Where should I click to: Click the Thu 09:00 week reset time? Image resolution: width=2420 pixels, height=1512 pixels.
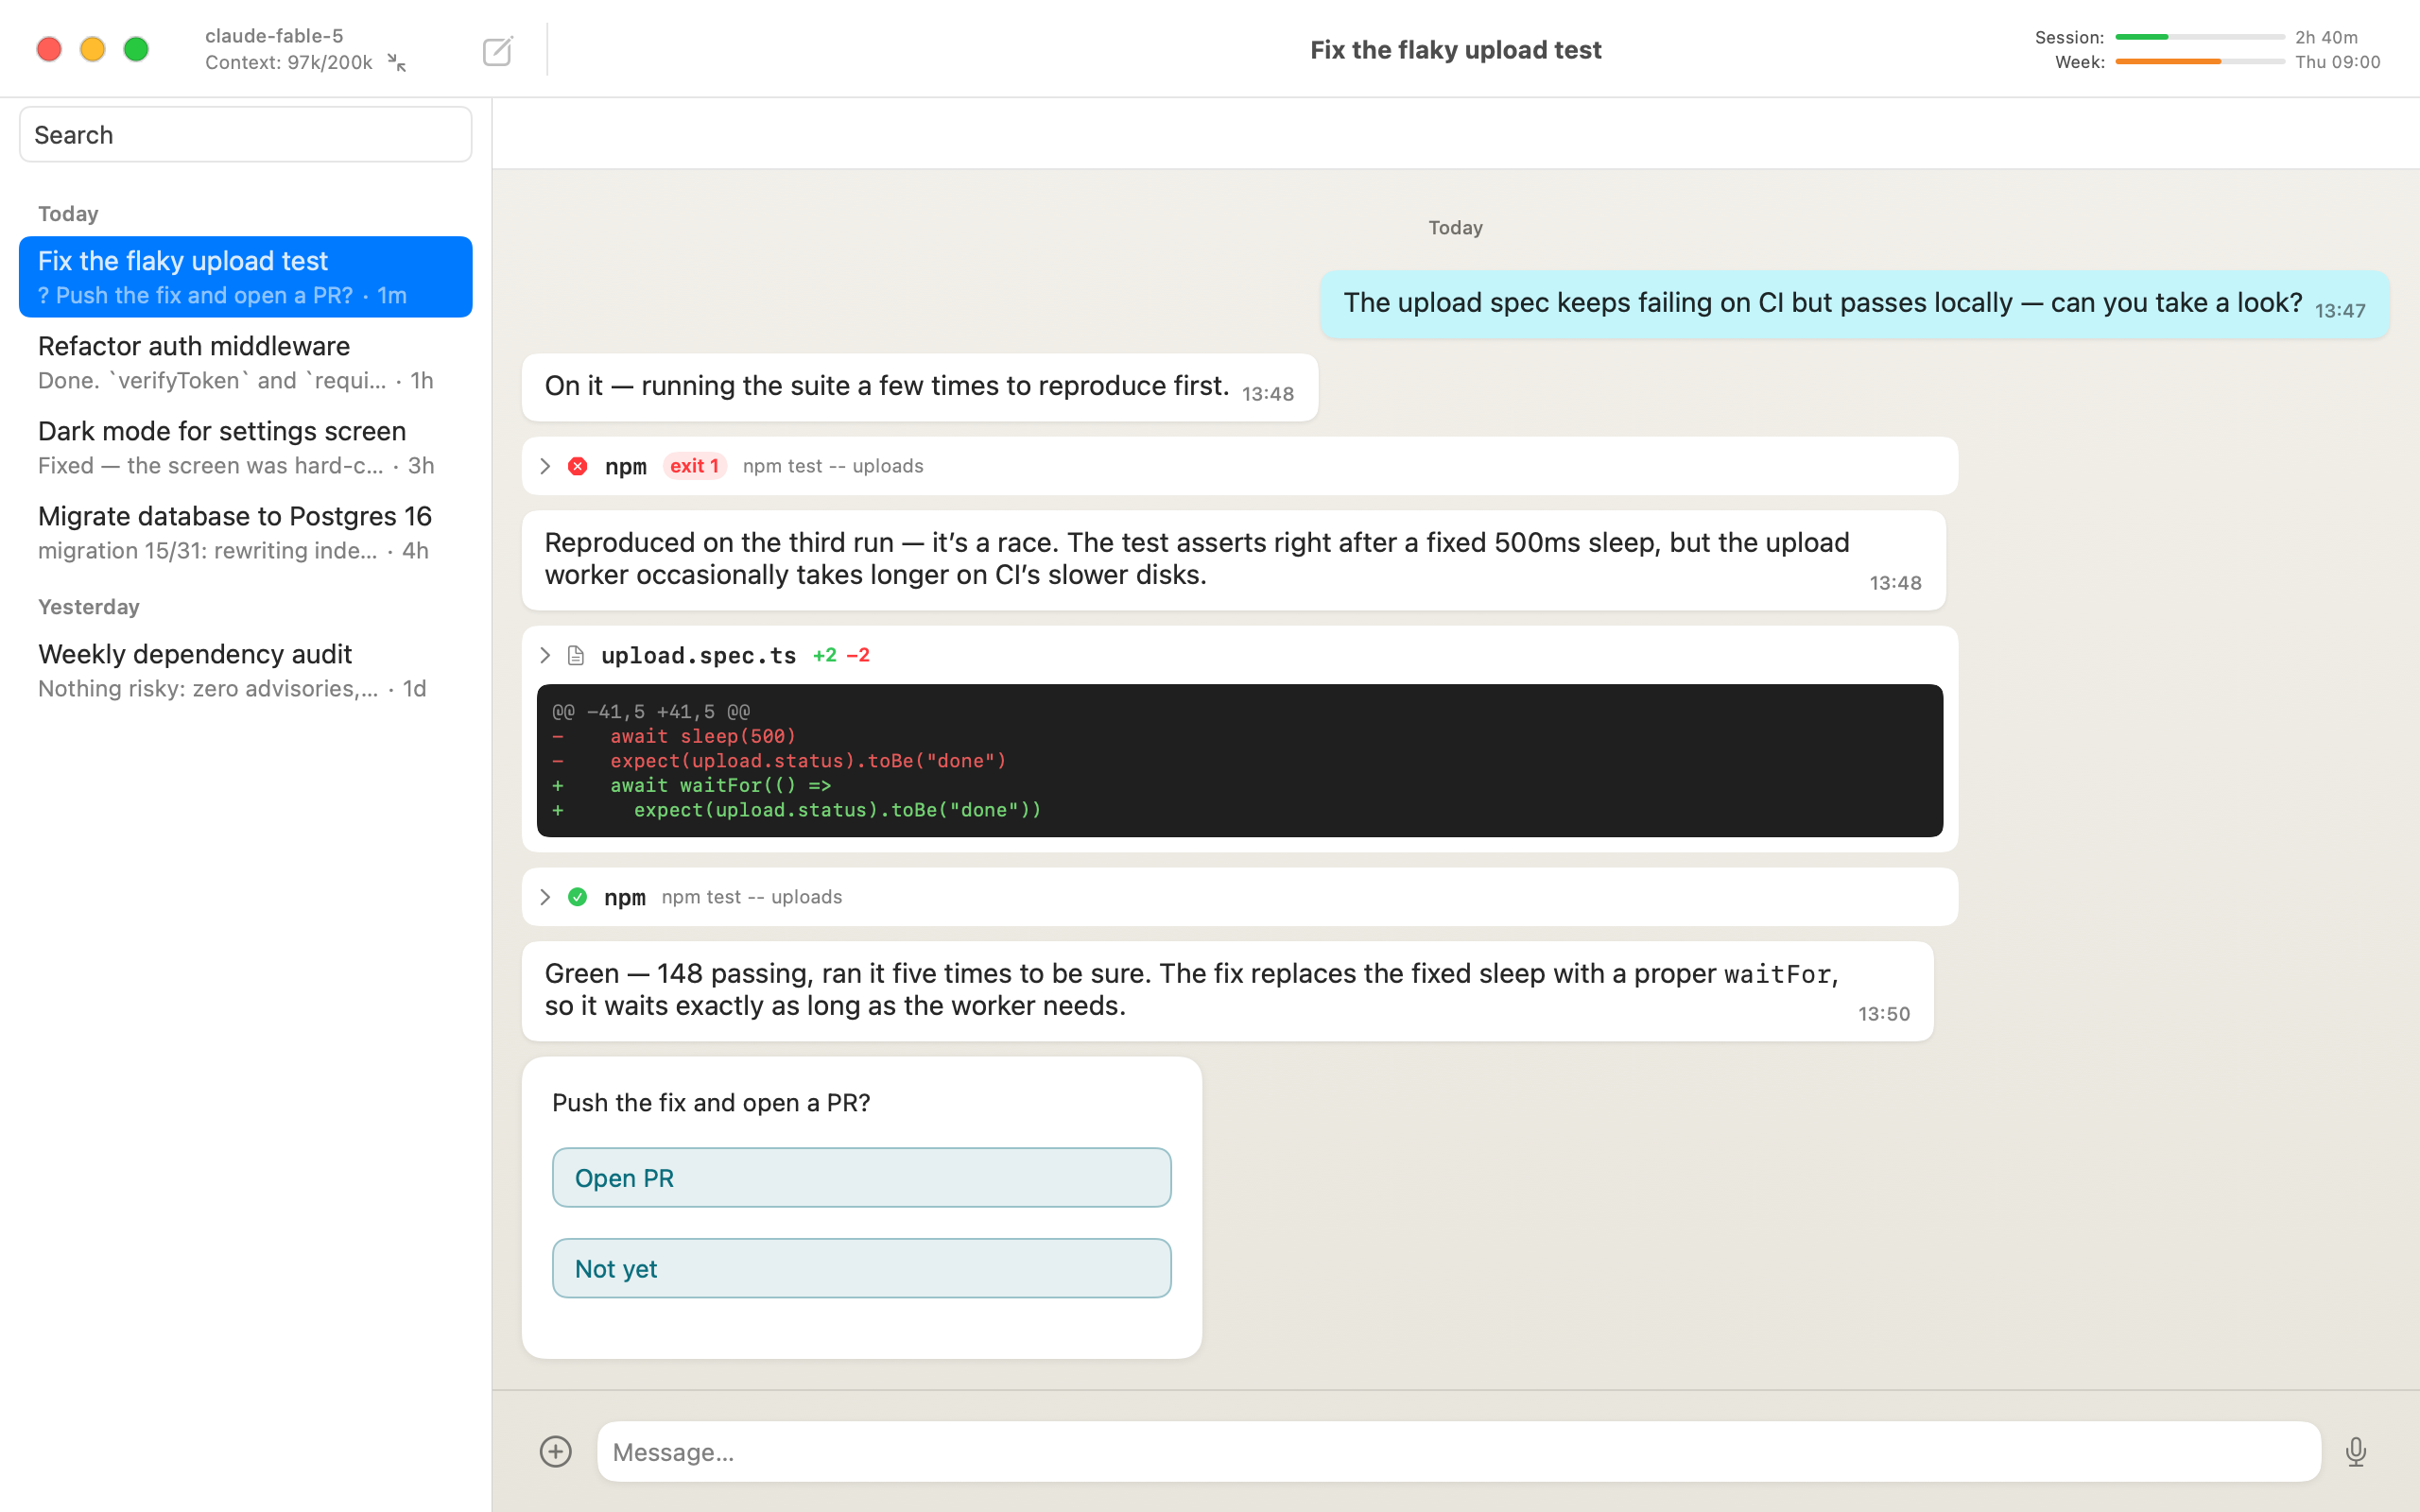[x=2337, y=62]
